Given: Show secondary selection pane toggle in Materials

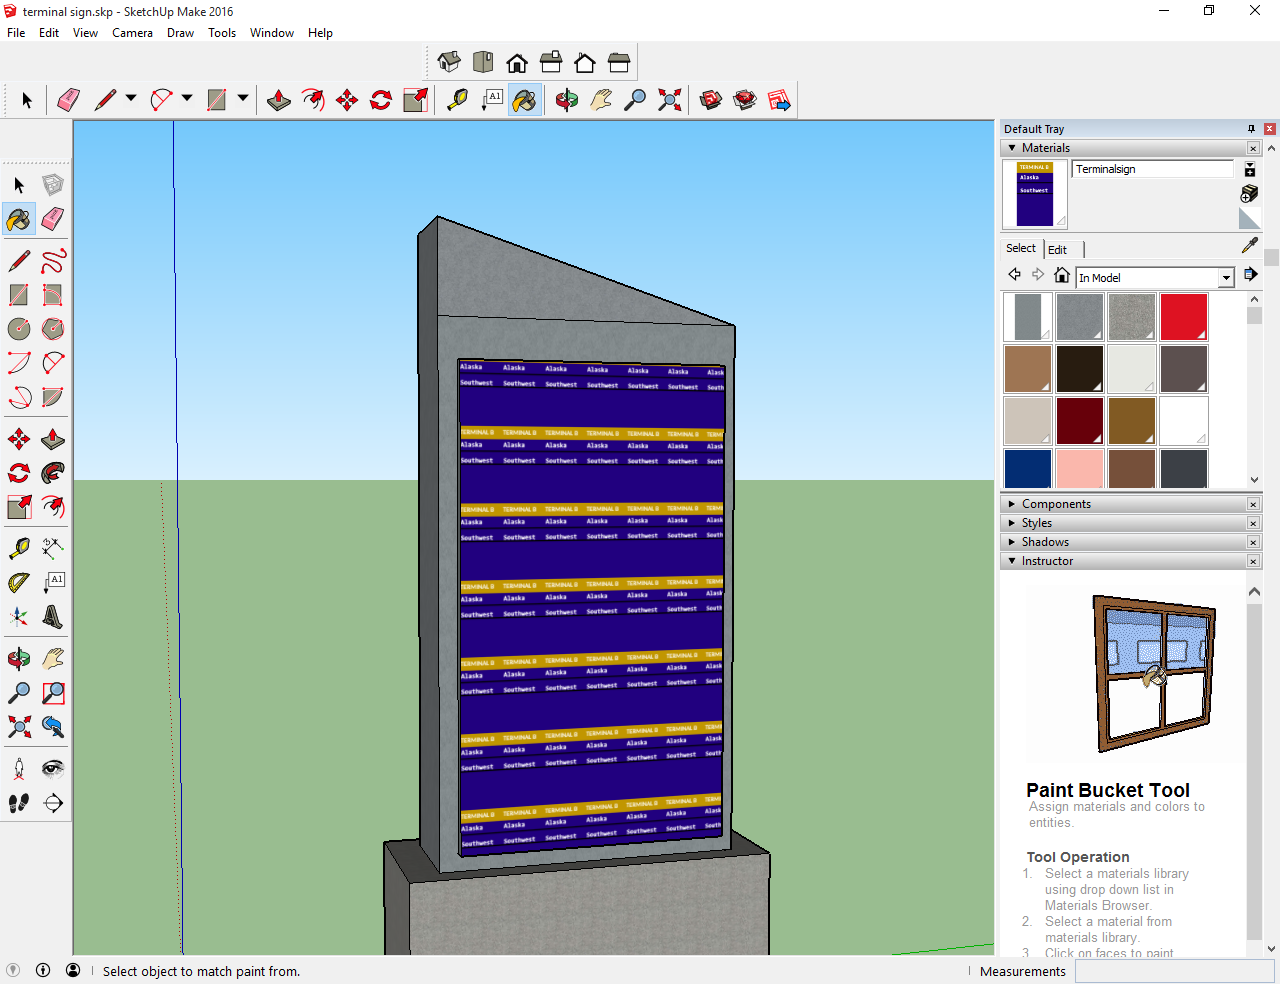Looking at the screenshot, I should pos(1249,169).
